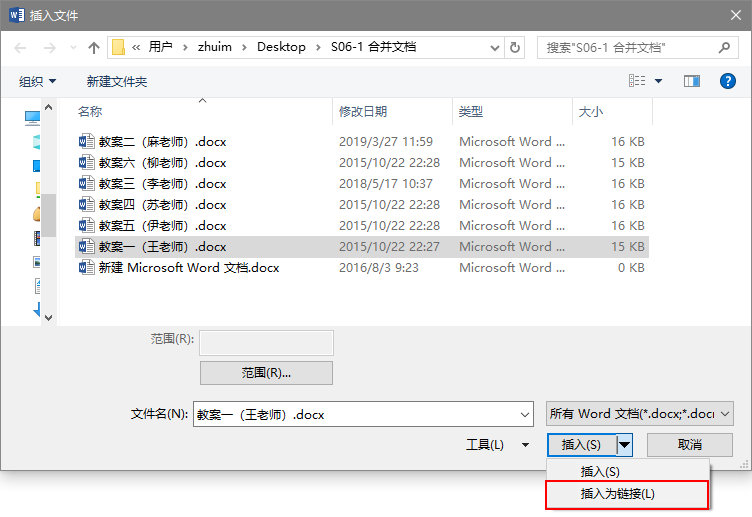Sort by 修改日期 column header
The width and height of the screenshot is (752, 517).
[363, 112]
